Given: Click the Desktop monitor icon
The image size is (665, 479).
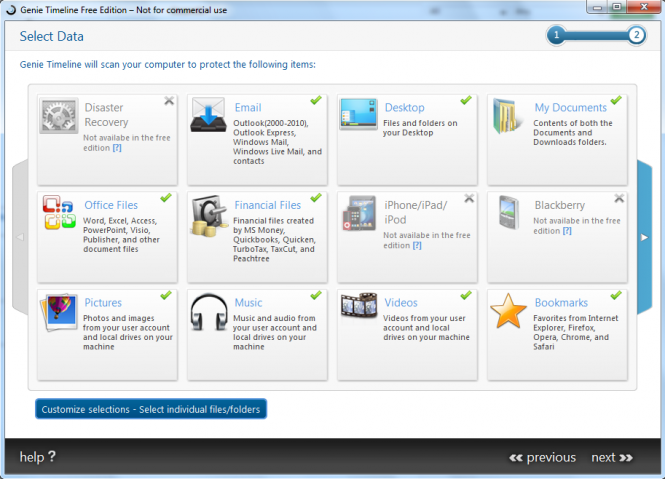Looking at the screenshot, I should 358,114.
